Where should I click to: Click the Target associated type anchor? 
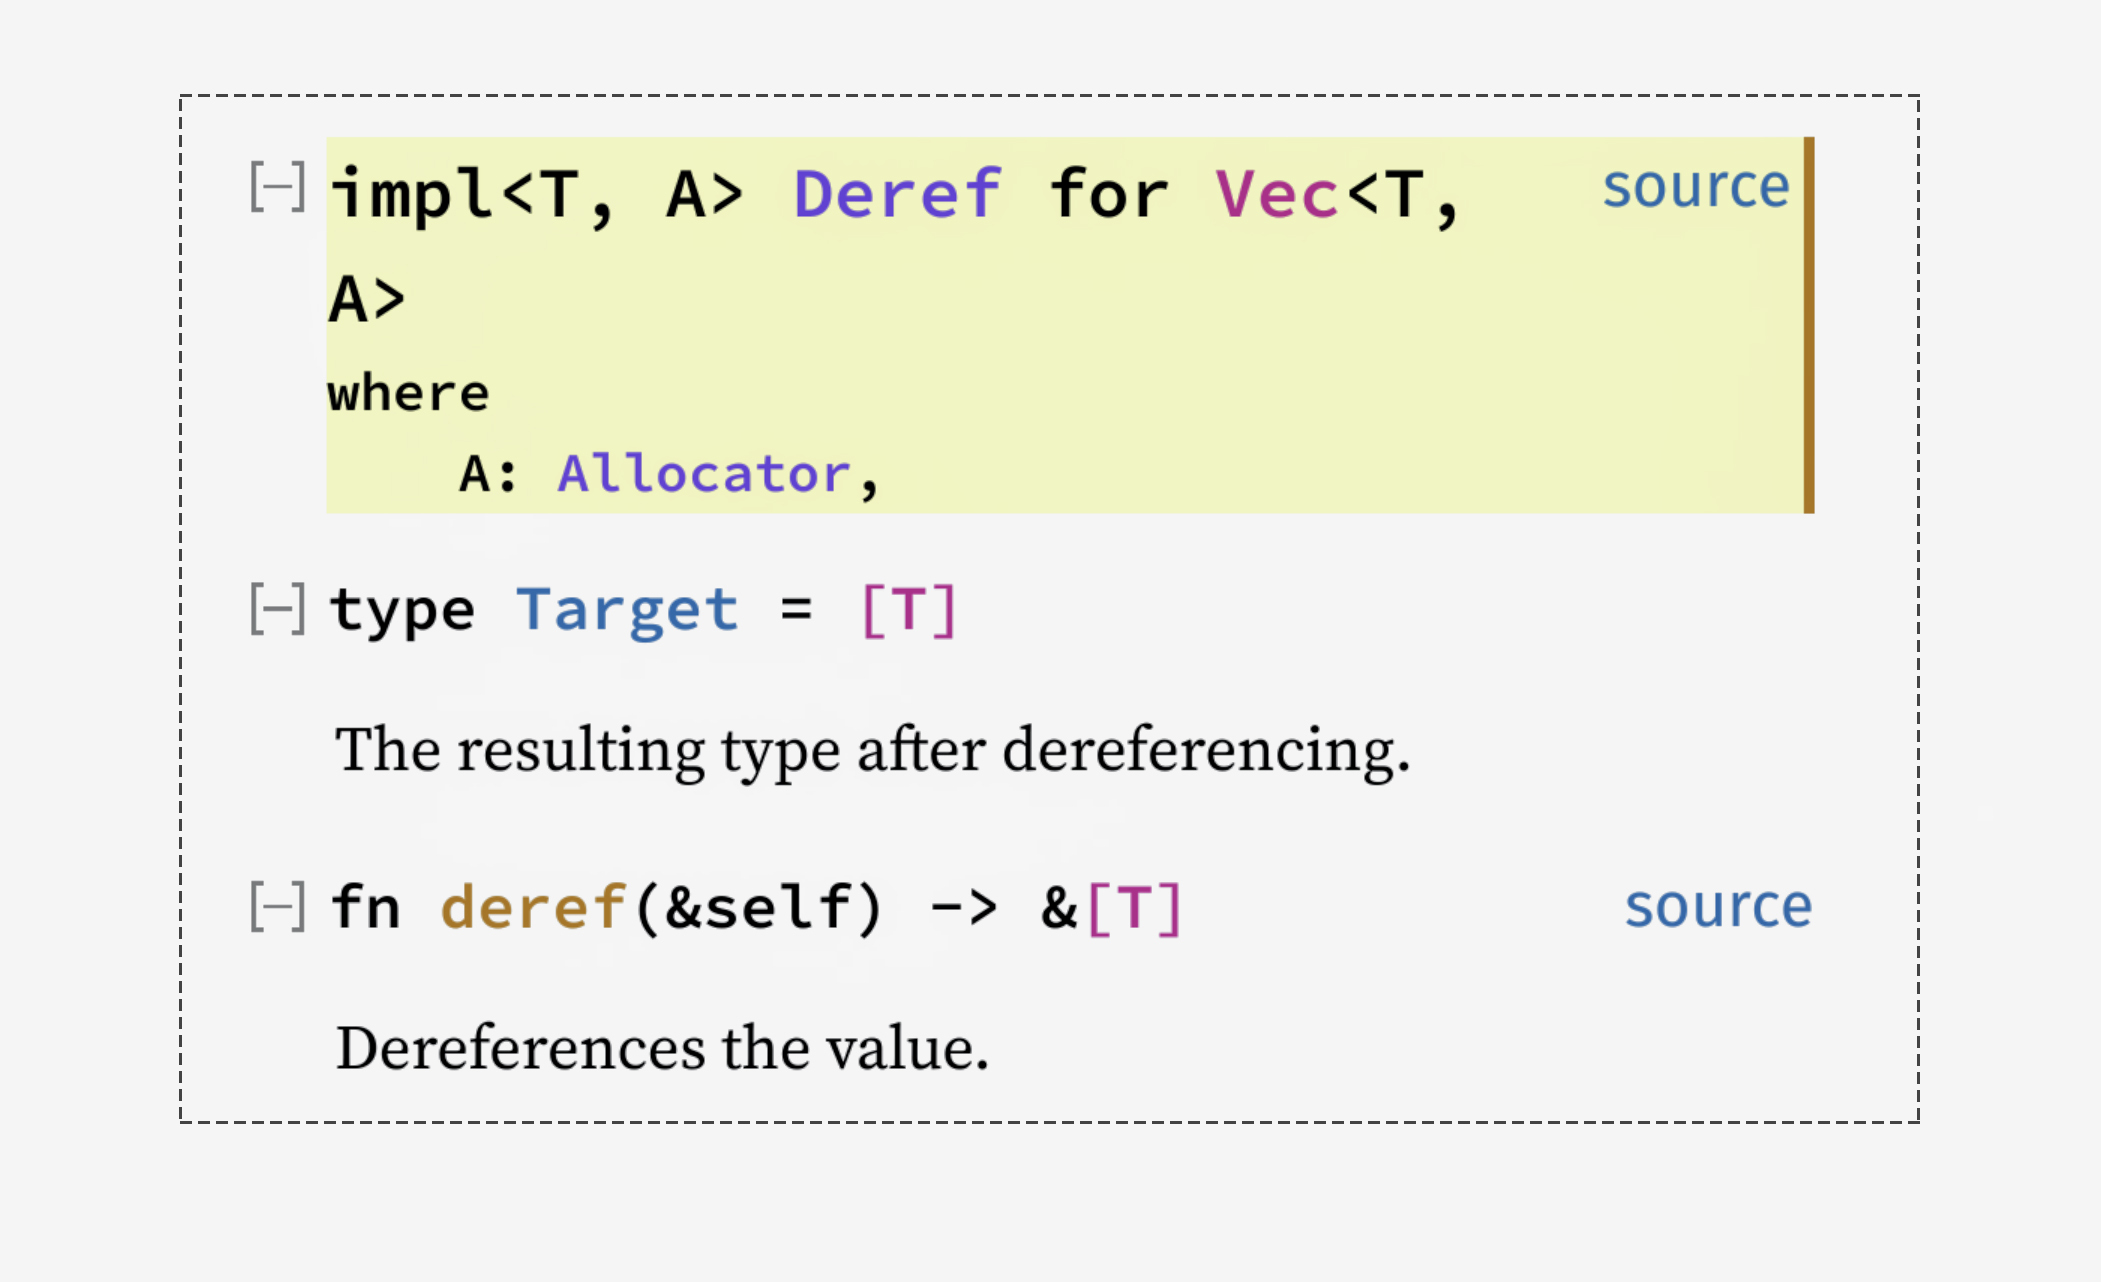click(x=627, y=609)
